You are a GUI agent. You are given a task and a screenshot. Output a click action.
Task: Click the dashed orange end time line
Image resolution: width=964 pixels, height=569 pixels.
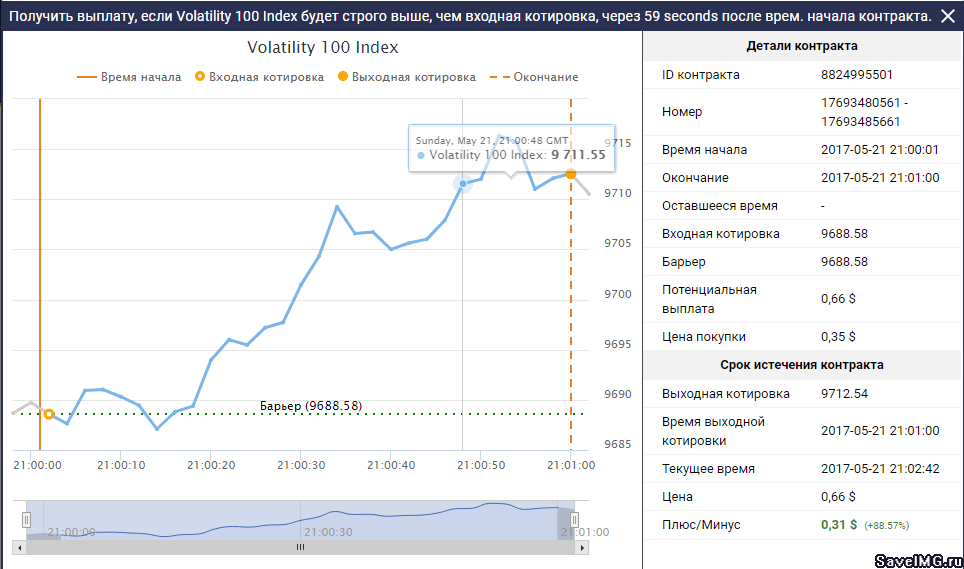click(x=571, y=300)
